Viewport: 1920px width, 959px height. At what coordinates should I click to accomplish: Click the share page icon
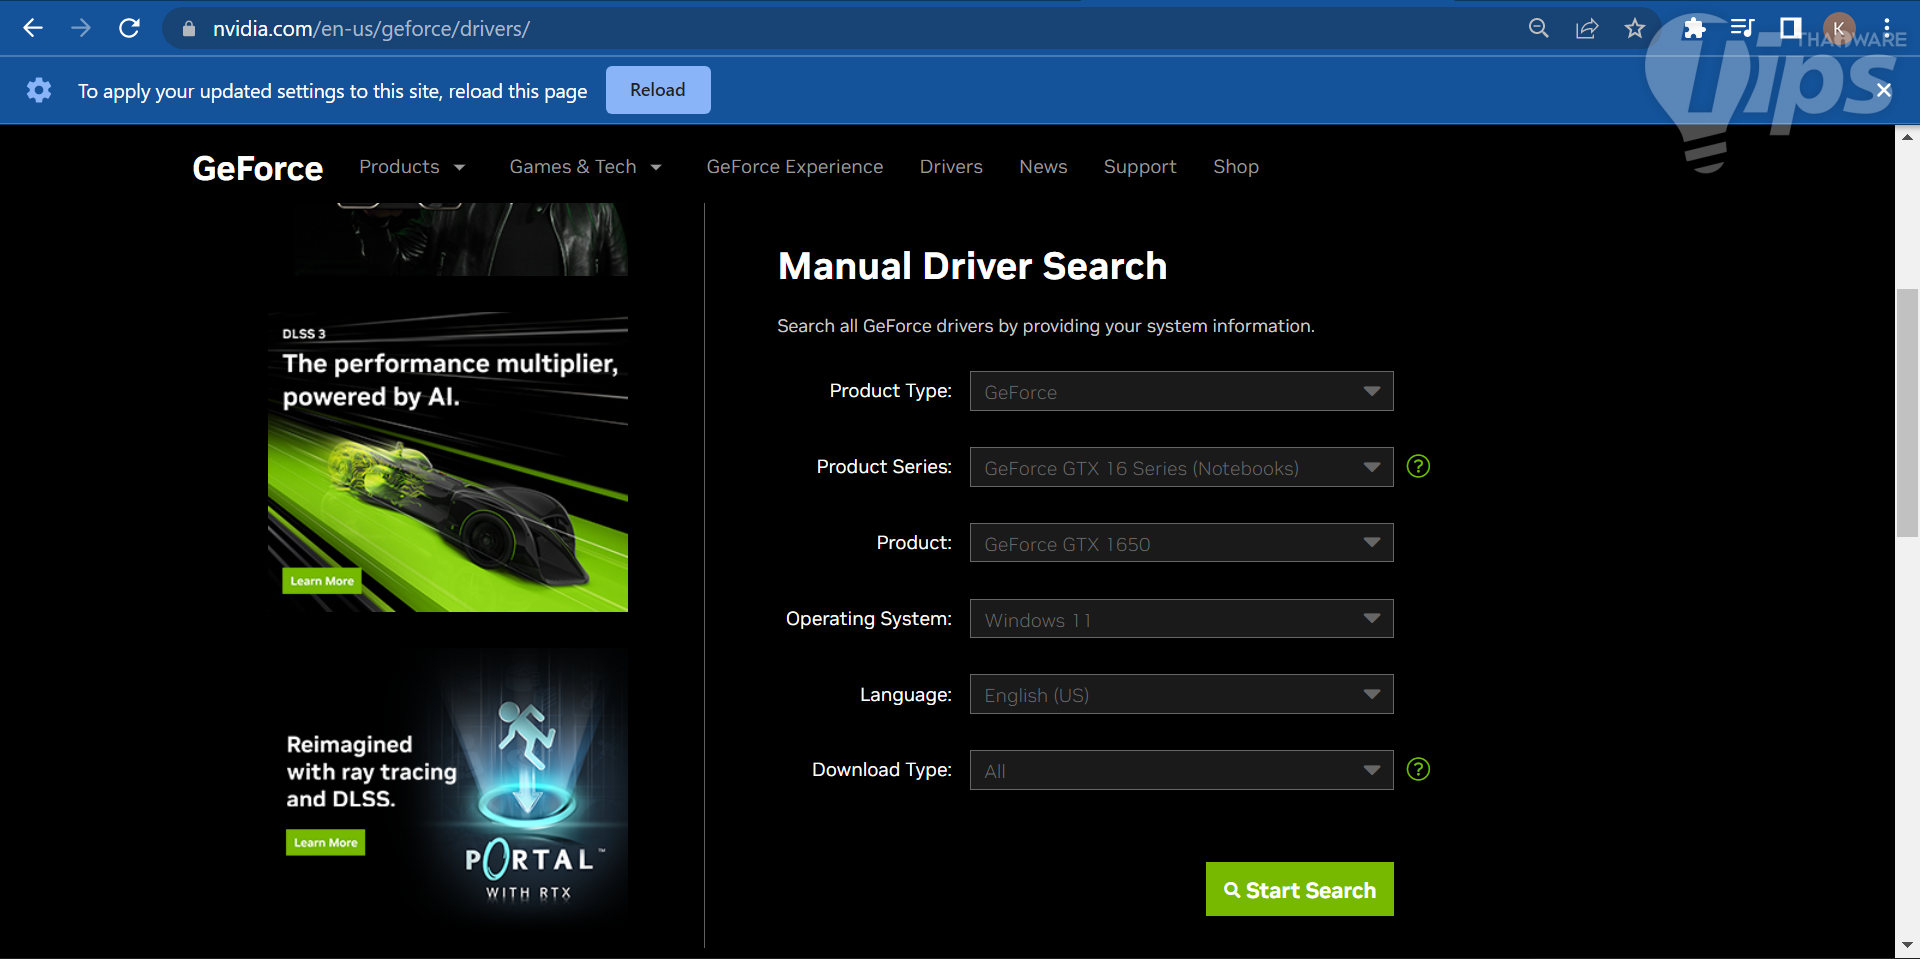[x=1587, y=28]
